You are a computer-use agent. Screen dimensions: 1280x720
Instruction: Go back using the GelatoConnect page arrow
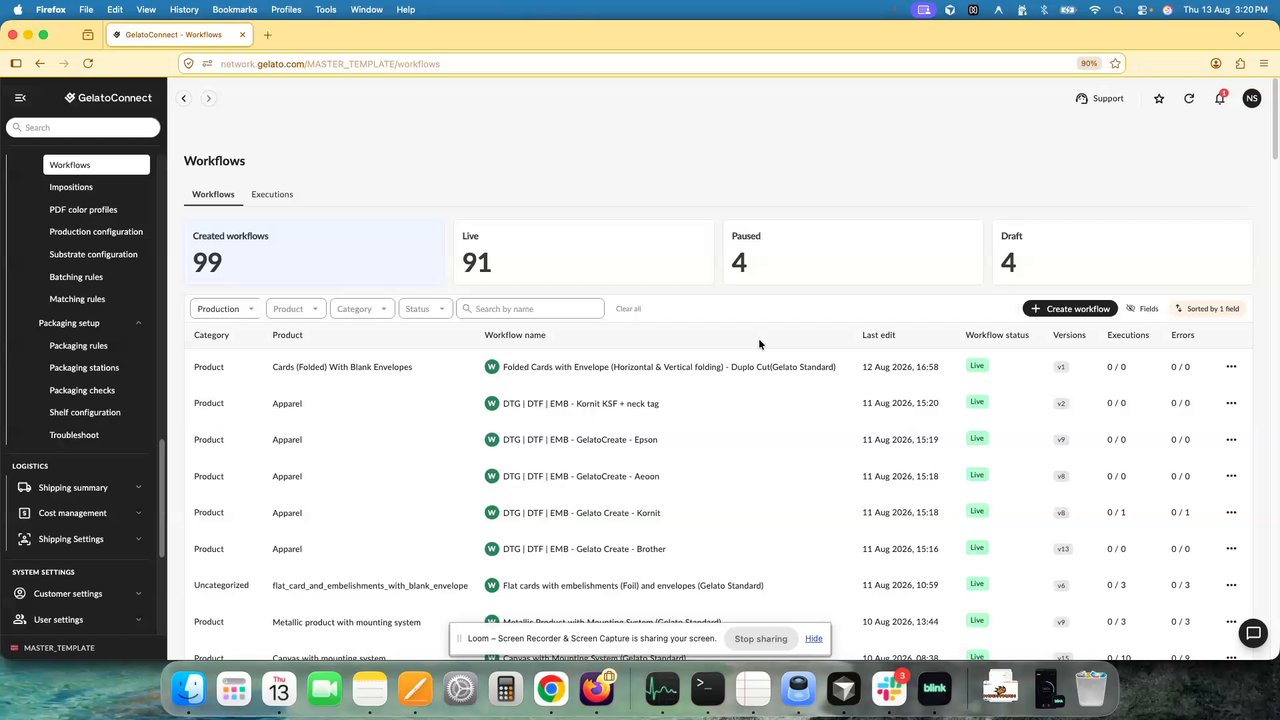[184, 98]
